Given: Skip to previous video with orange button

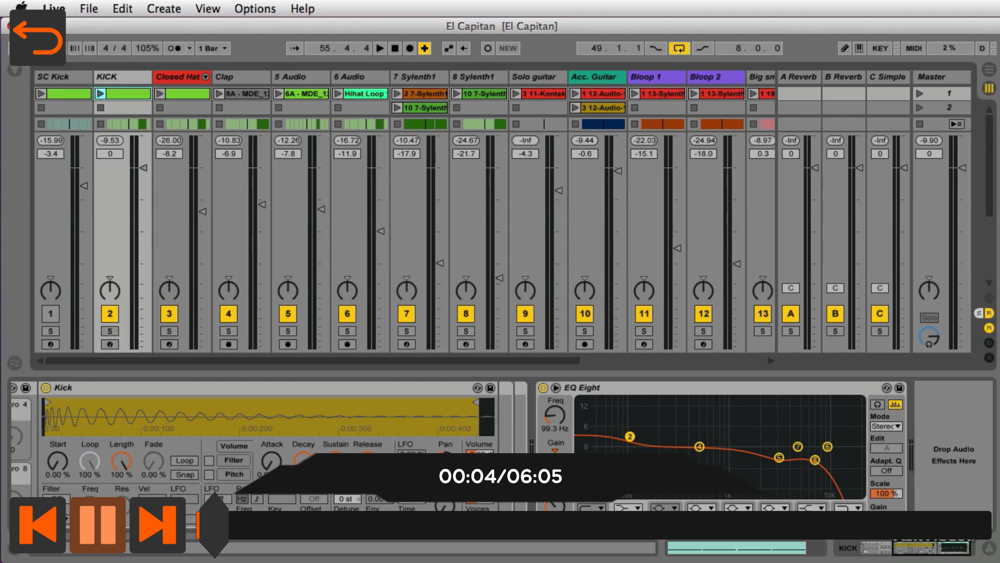Looking at the screenshot, I should [38, 525].
